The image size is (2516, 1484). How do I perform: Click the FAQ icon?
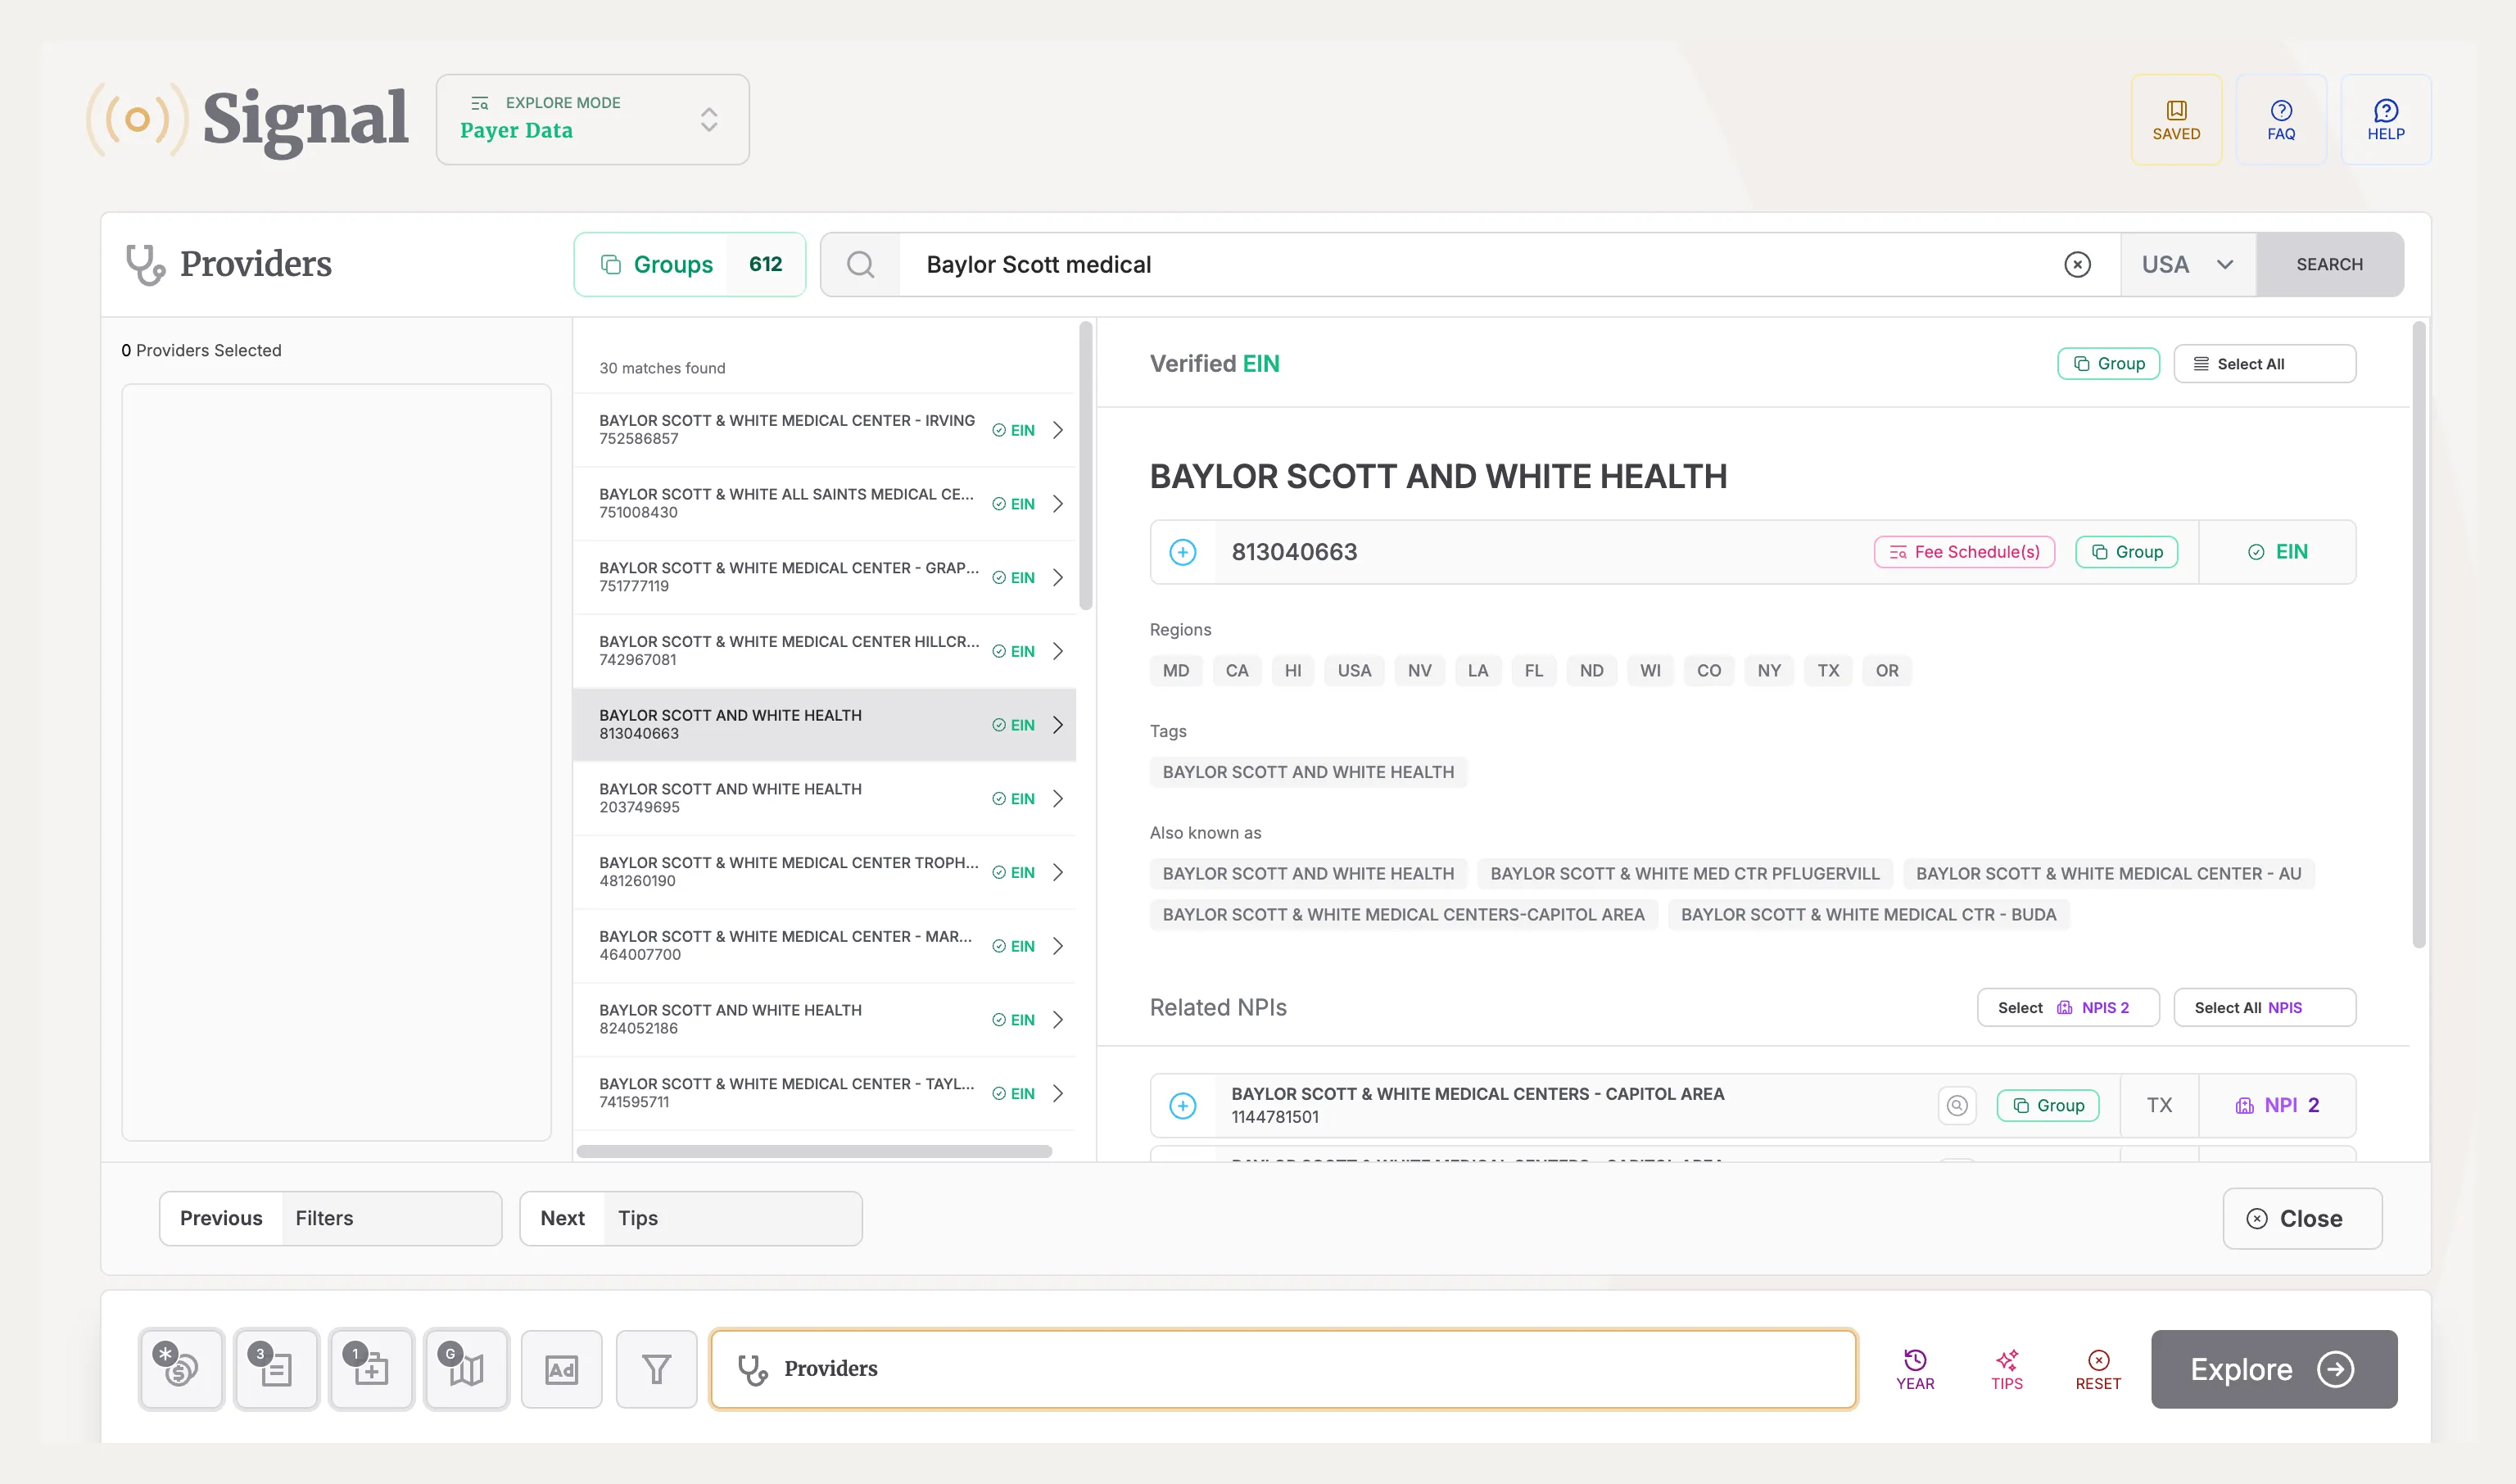[2281, 119]
